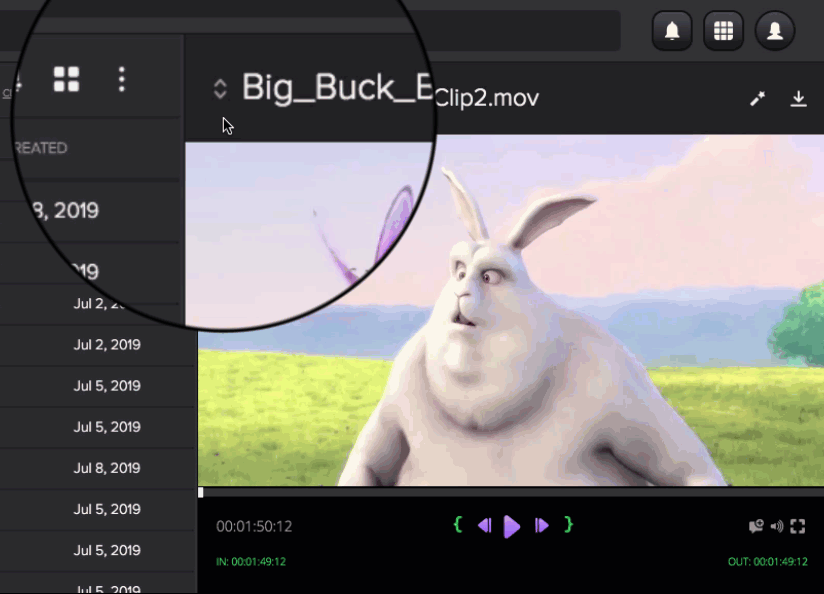Image resolution: width=824 pixels, height=594 pixels.
Task: Click the IN timecode 00:01:49:12
Action: tap(251, 562)
